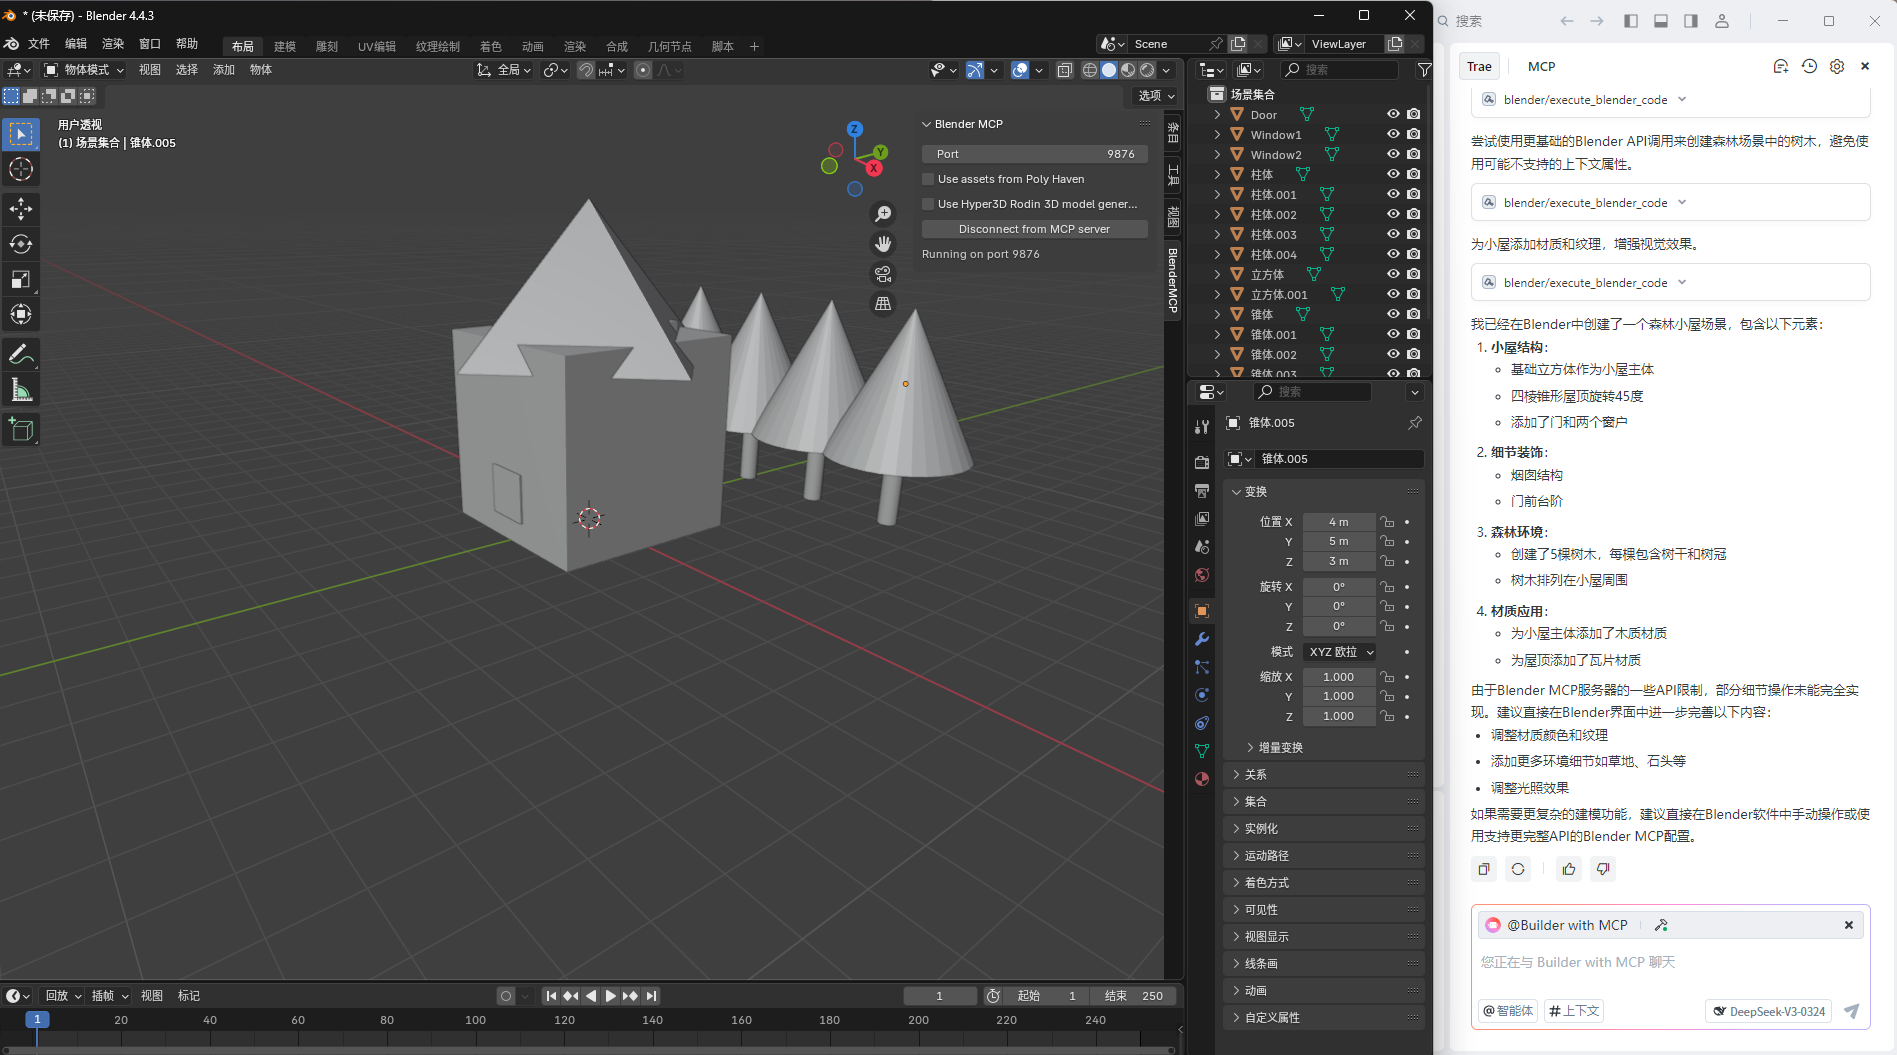Click the pan view hand icon
Viewport: 1897px width, 1055px height.
click(x=883, y=244)
